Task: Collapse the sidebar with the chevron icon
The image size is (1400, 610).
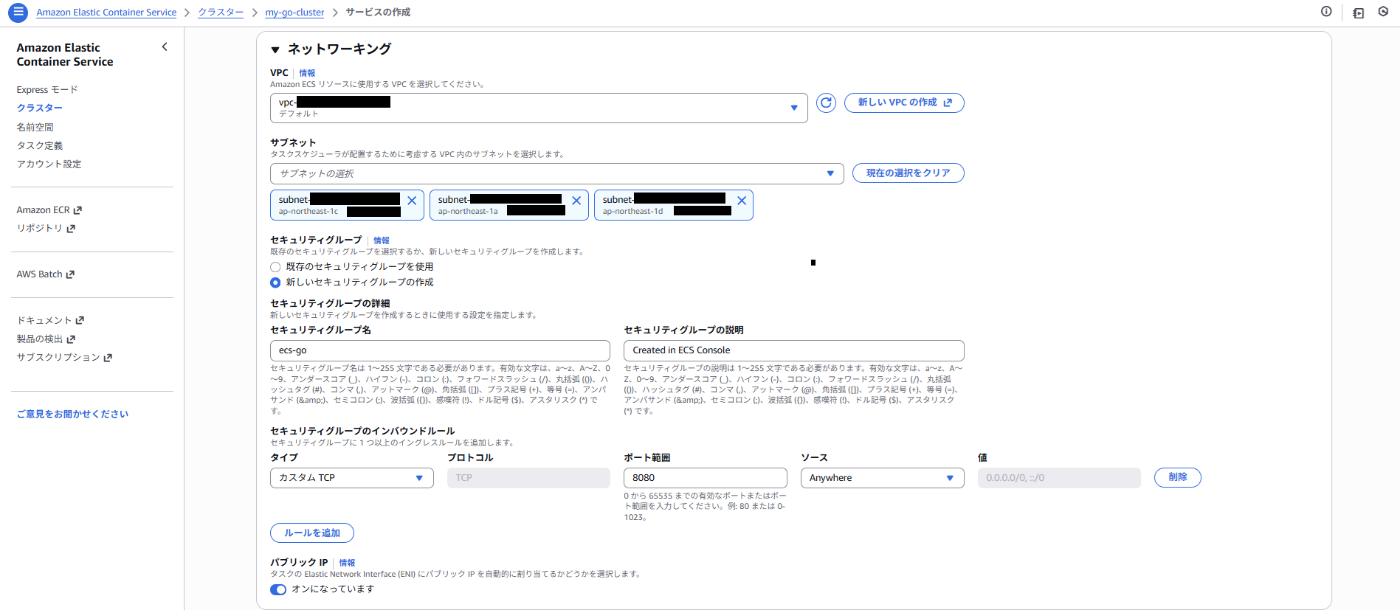Action: 165,47
